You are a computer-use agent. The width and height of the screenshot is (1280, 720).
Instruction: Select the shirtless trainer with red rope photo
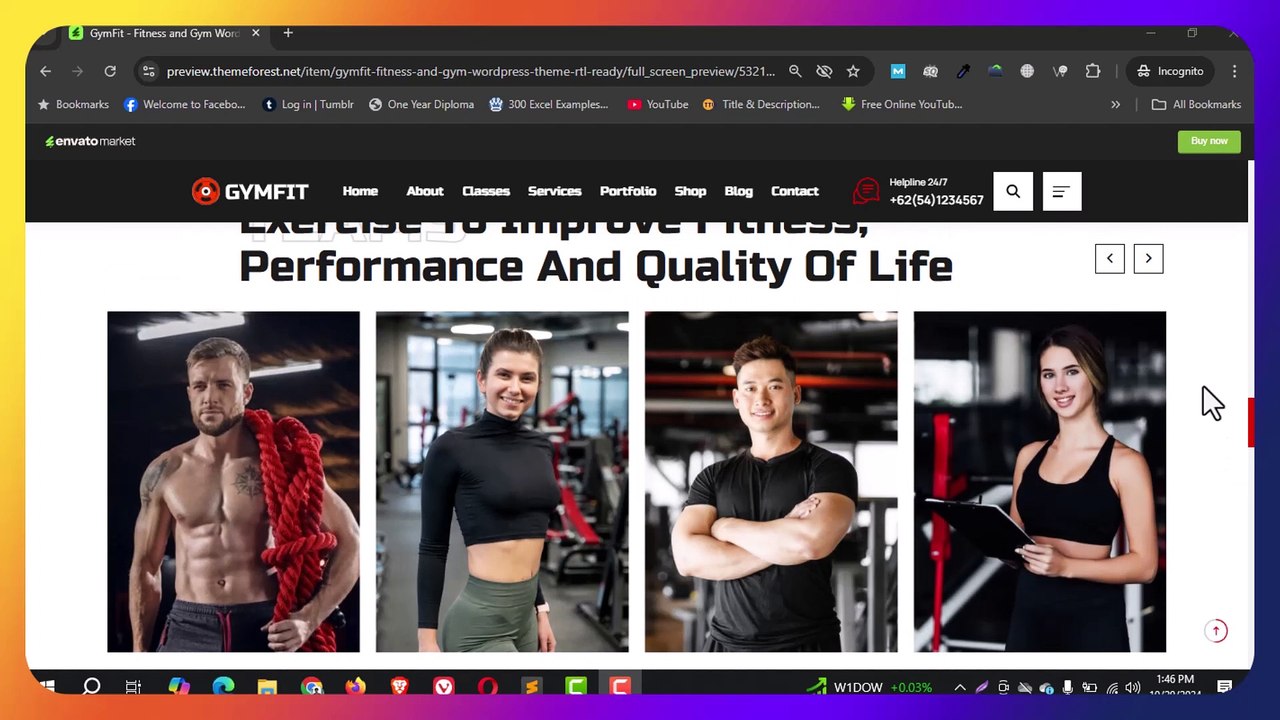click(x=233, y=482)
